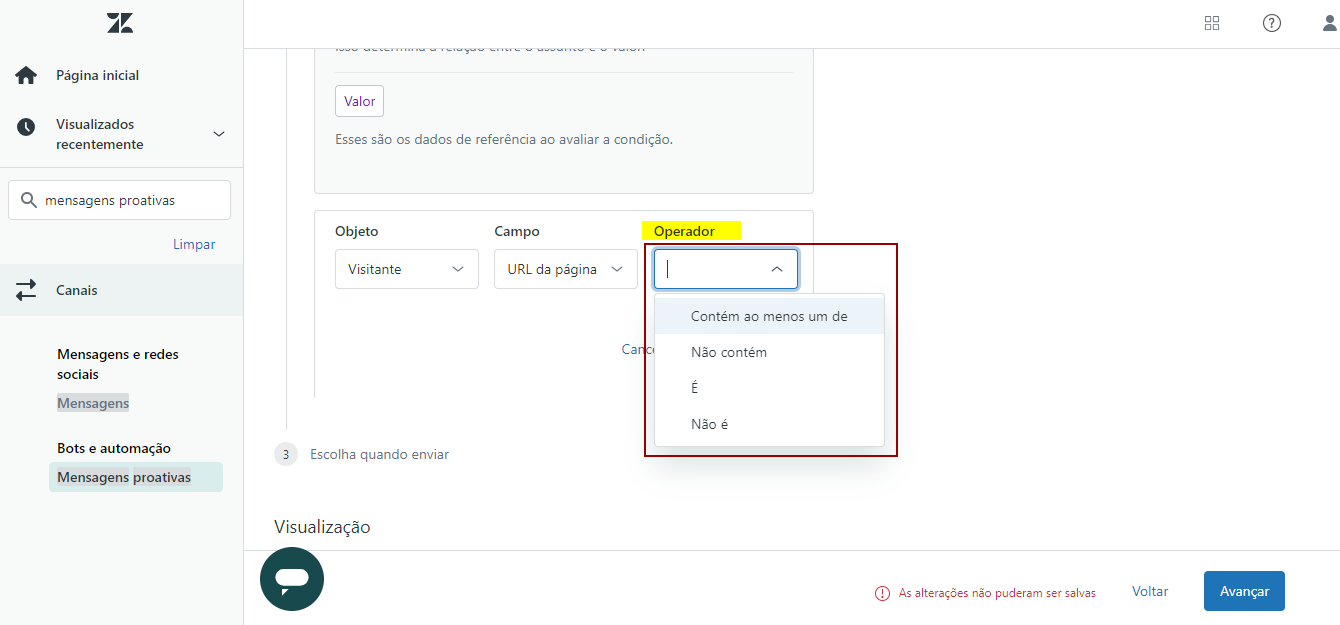The image size is (1340, 625).
Task: Open the products grid icon
Action: click(1212, 23)
